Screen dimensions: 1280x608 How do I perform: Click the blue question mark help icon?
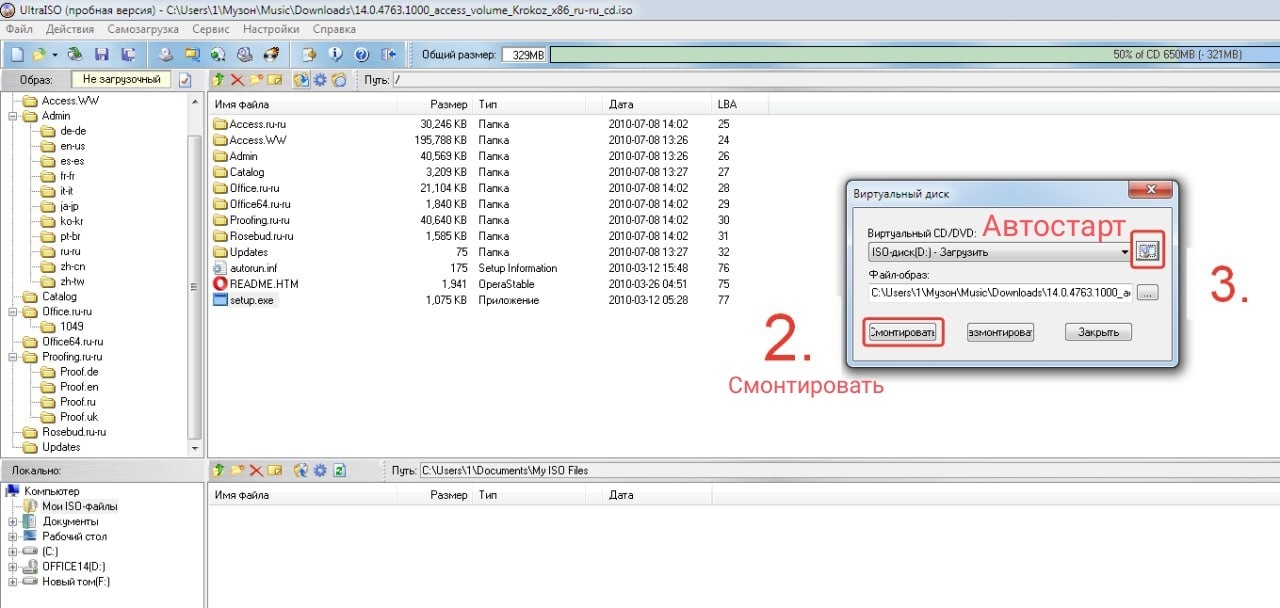coord(362,54)
